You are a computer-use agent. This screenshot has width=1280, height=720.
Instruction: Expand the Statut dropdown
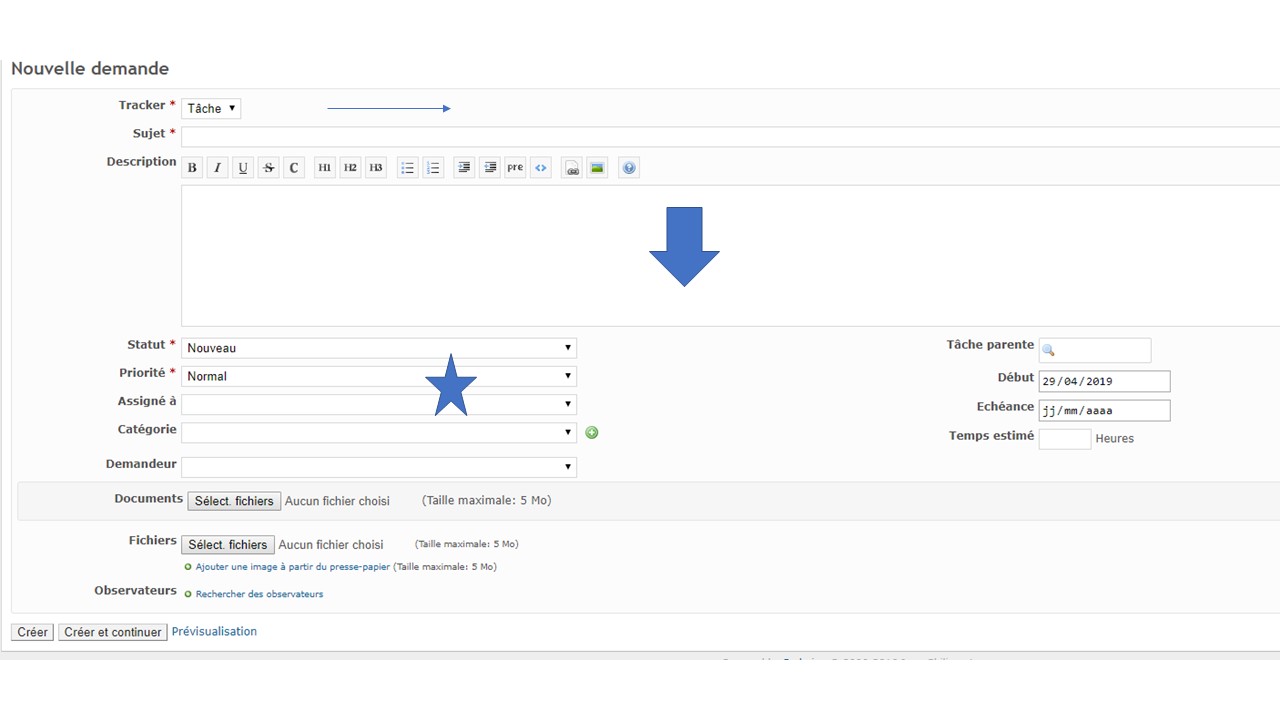coord(378,348)
